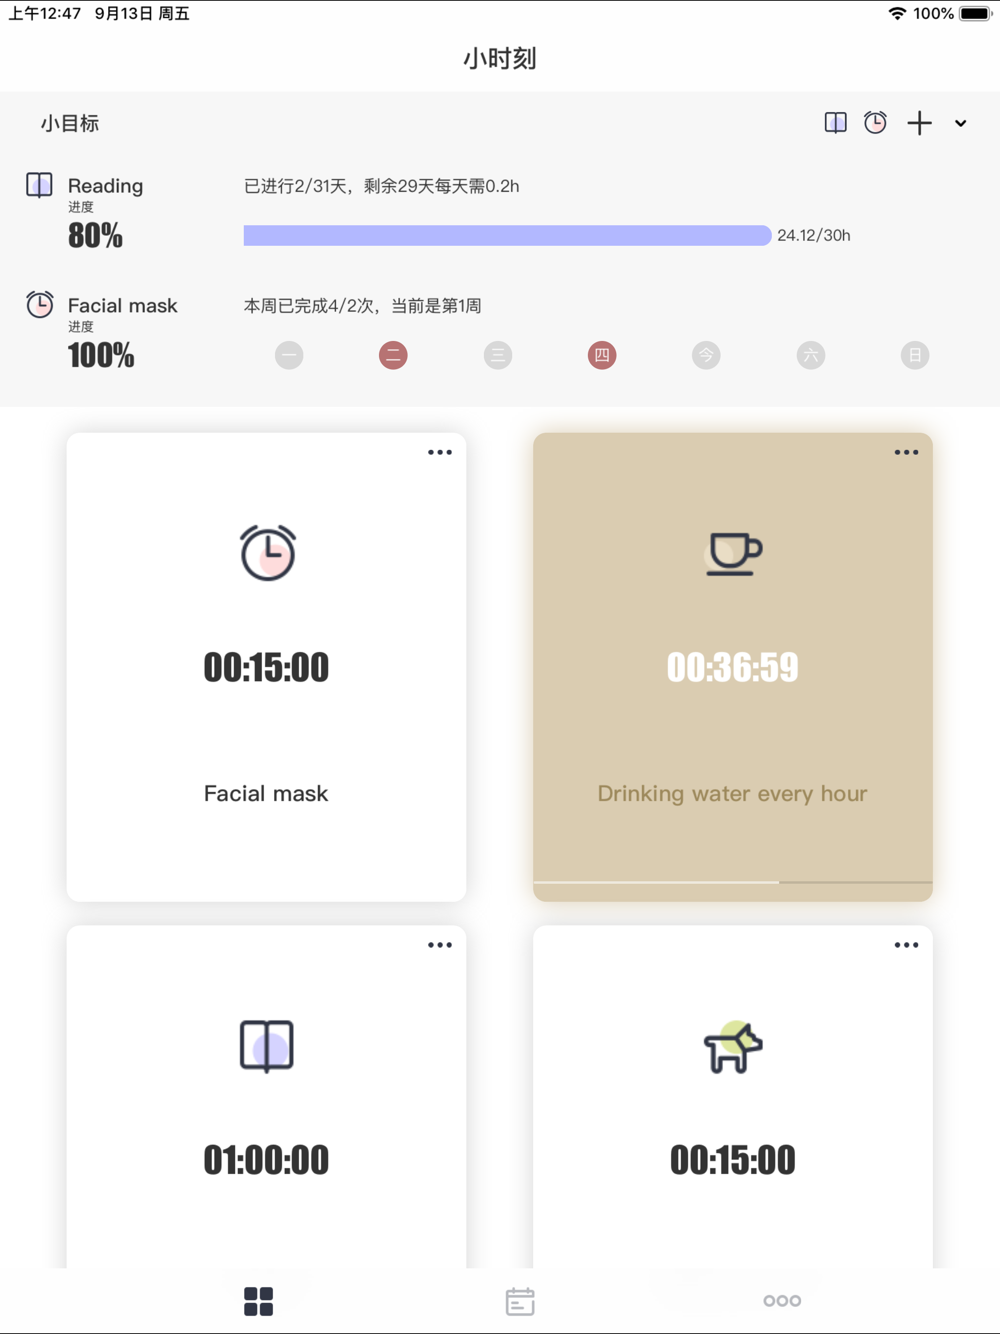Switch to the grid home tab
This screenshot has width=1000, height=1334.
259,1301
